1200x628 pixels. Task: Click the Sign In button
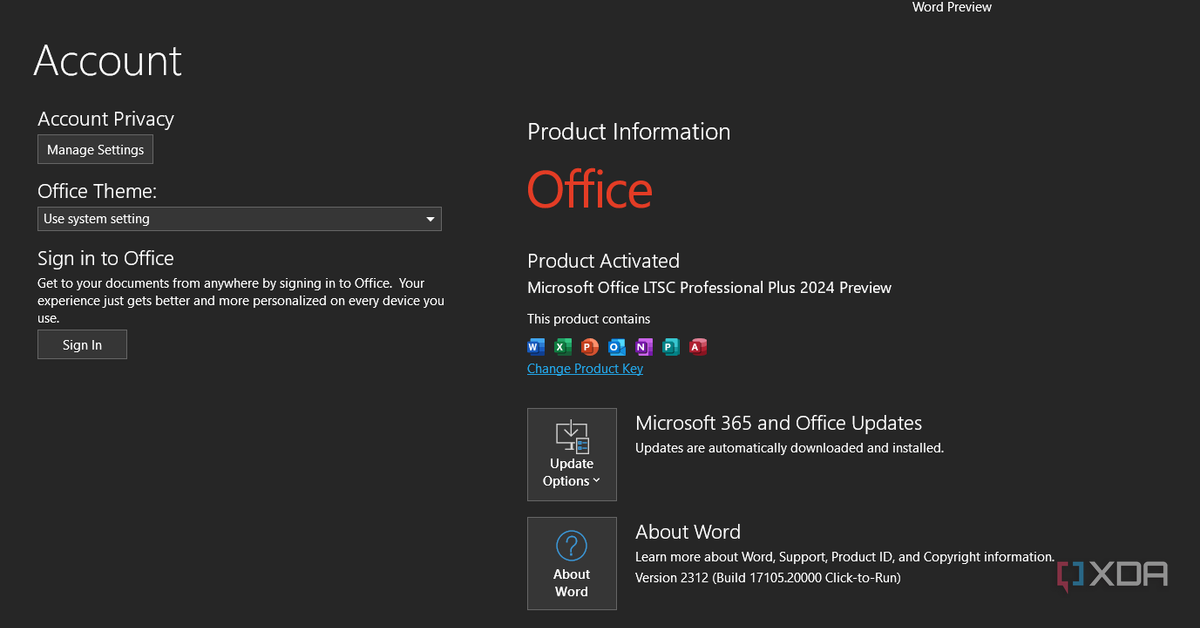click(x=82, y=344)
